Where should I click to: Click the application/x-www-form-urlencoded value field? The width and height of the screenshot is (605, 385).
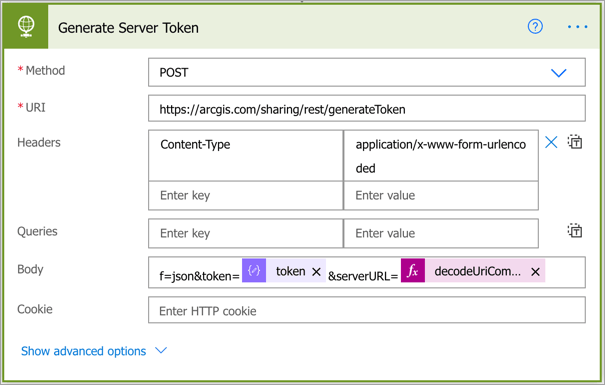(x=441, y=155)
